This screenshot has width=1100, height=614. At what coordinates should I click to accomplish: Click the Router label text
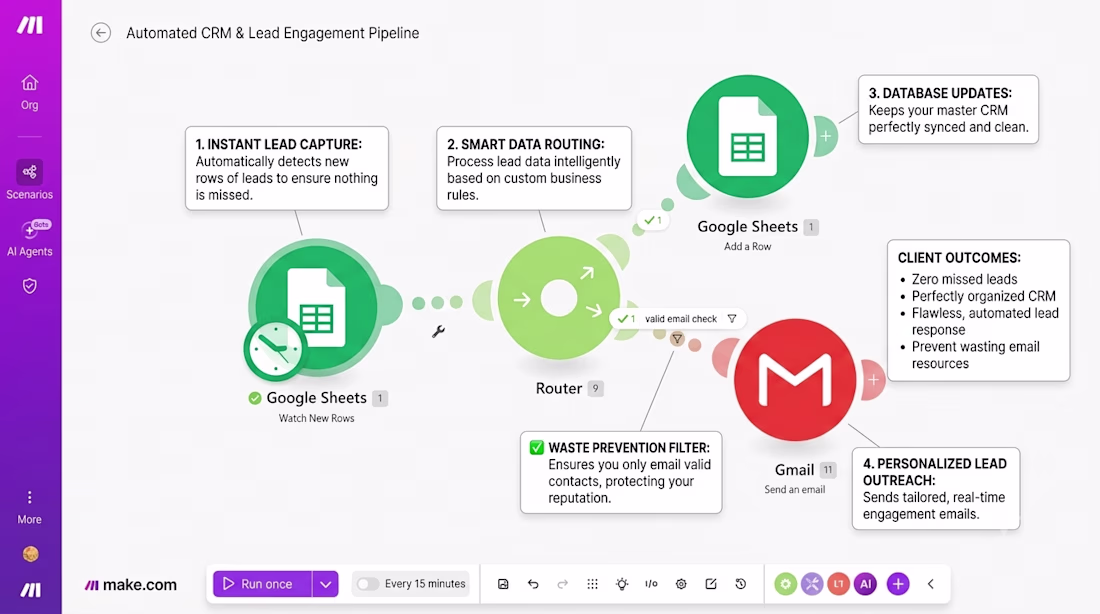pyautogui.click(x=558, y=388)
